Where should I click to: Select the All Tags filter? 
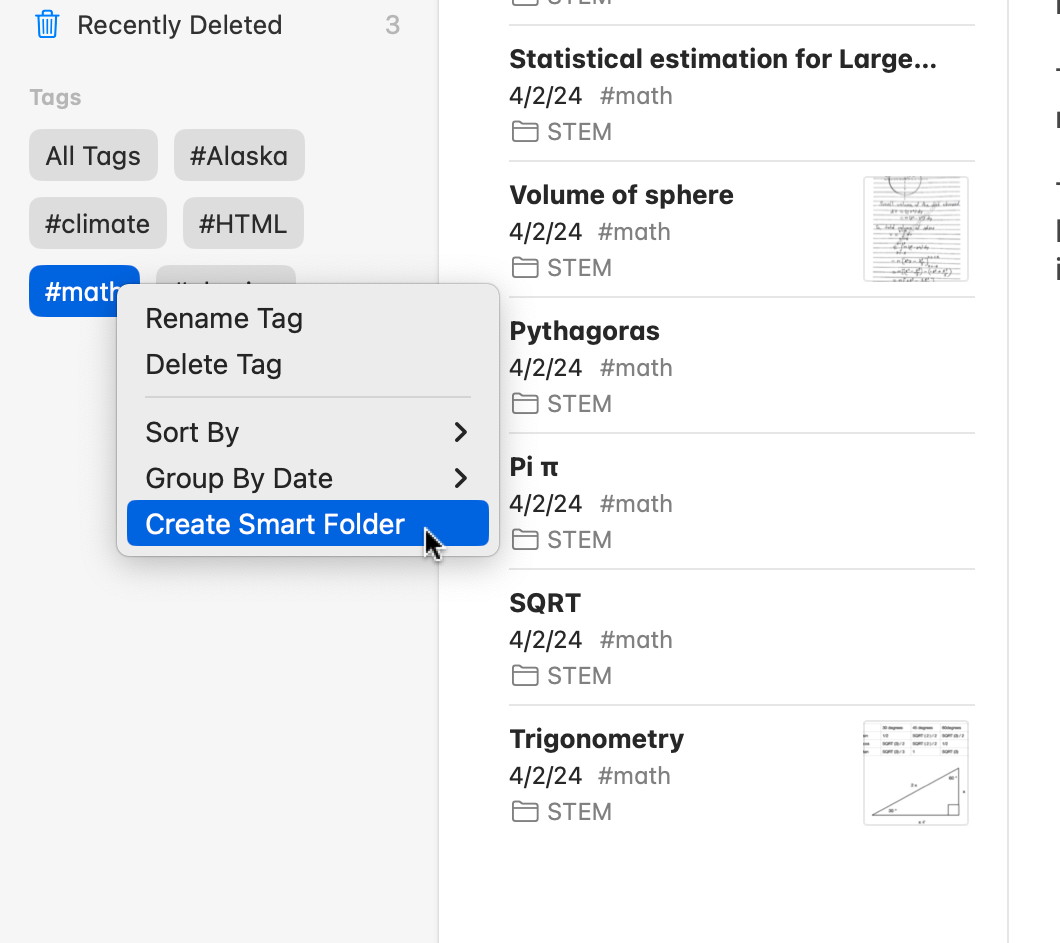[x=93, y=156]
